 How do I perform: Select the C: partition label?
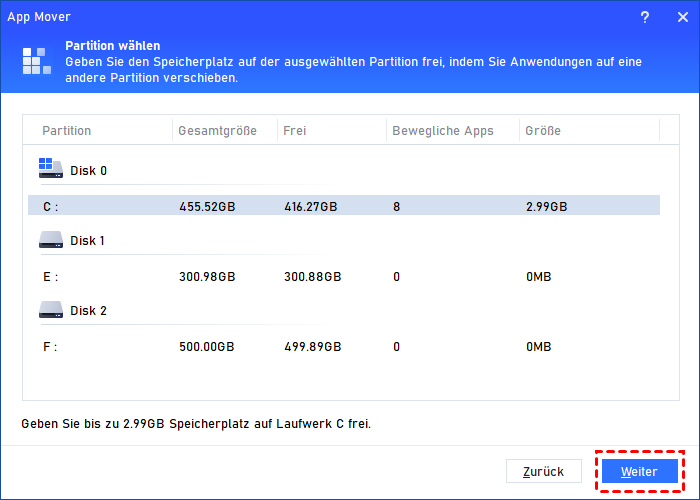50,206
